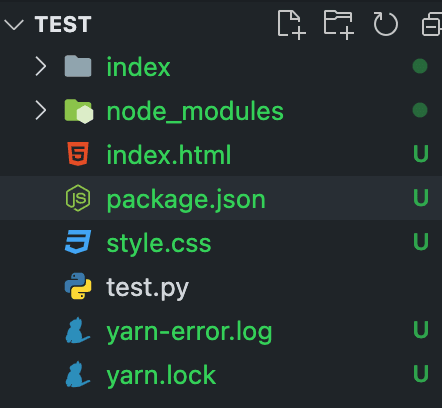
Task: Expand the index folder arrow
Action: (41, 66)
